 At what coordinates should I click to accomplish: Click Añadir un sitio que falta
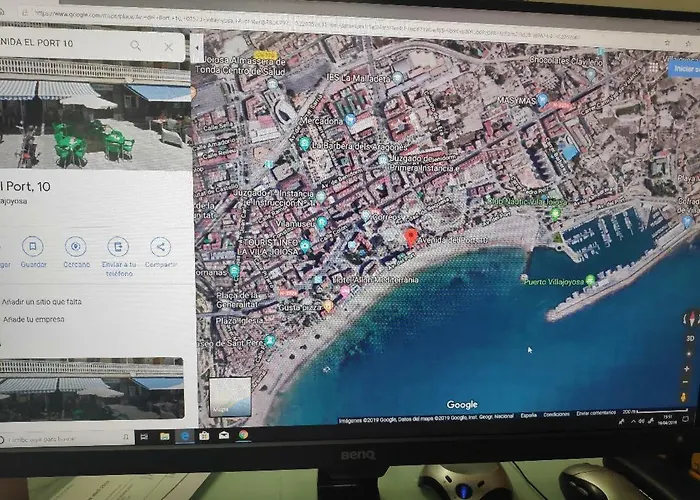tap(42, 302)
